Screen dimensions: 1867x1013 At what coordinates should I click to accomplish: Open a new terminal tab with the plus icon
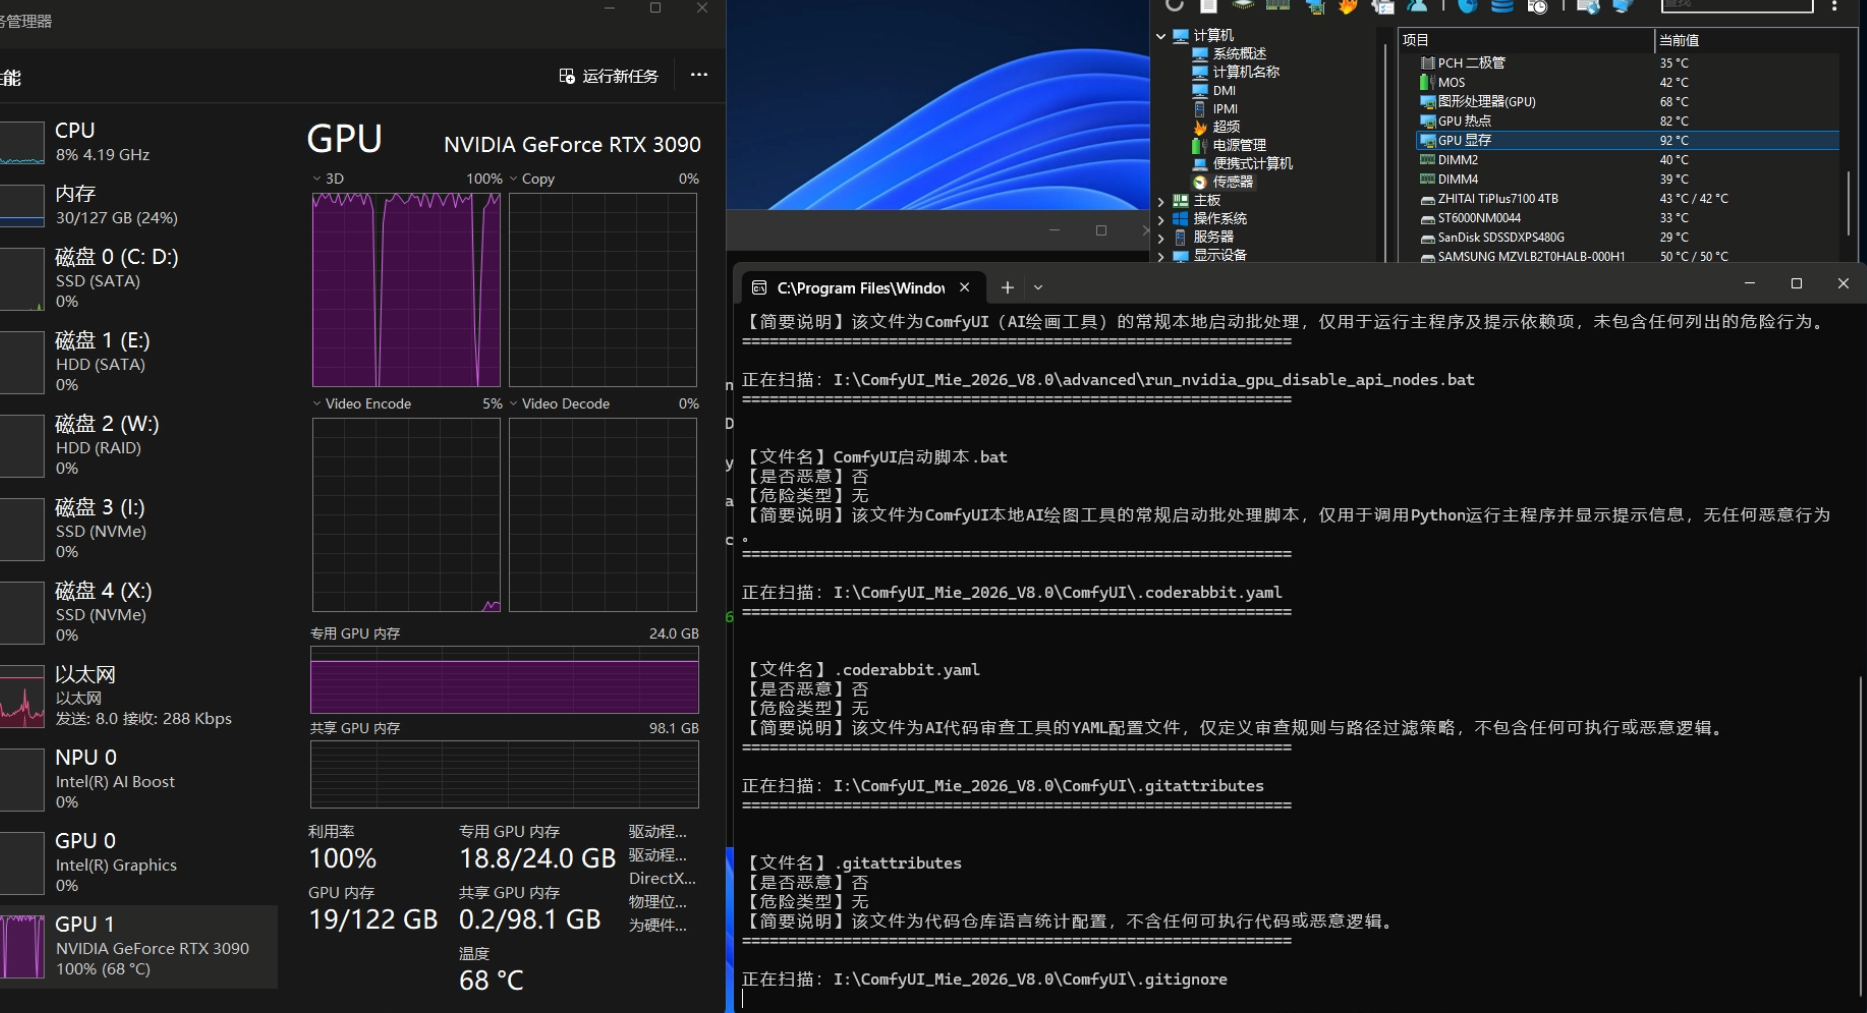[x=1007, y=288]
